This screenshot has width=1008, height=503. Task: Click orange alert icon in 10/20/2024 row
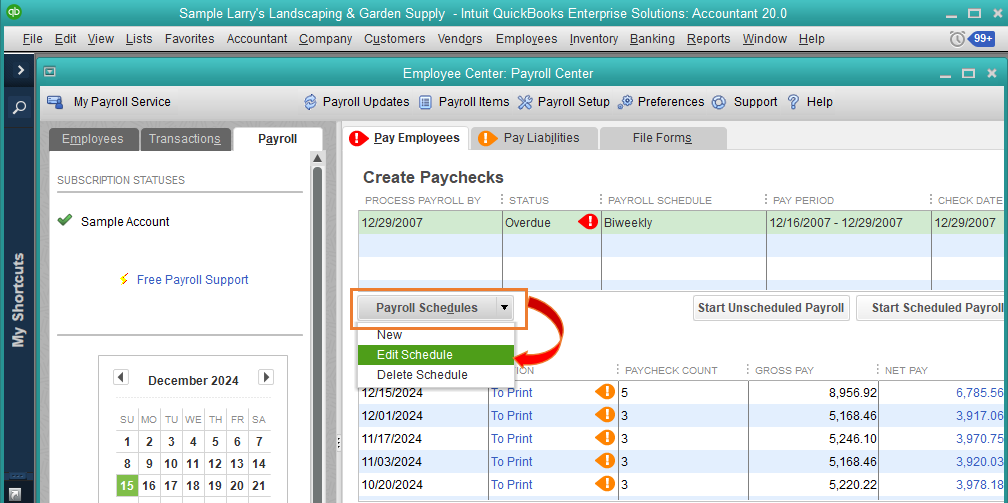(x=605, y=484)
